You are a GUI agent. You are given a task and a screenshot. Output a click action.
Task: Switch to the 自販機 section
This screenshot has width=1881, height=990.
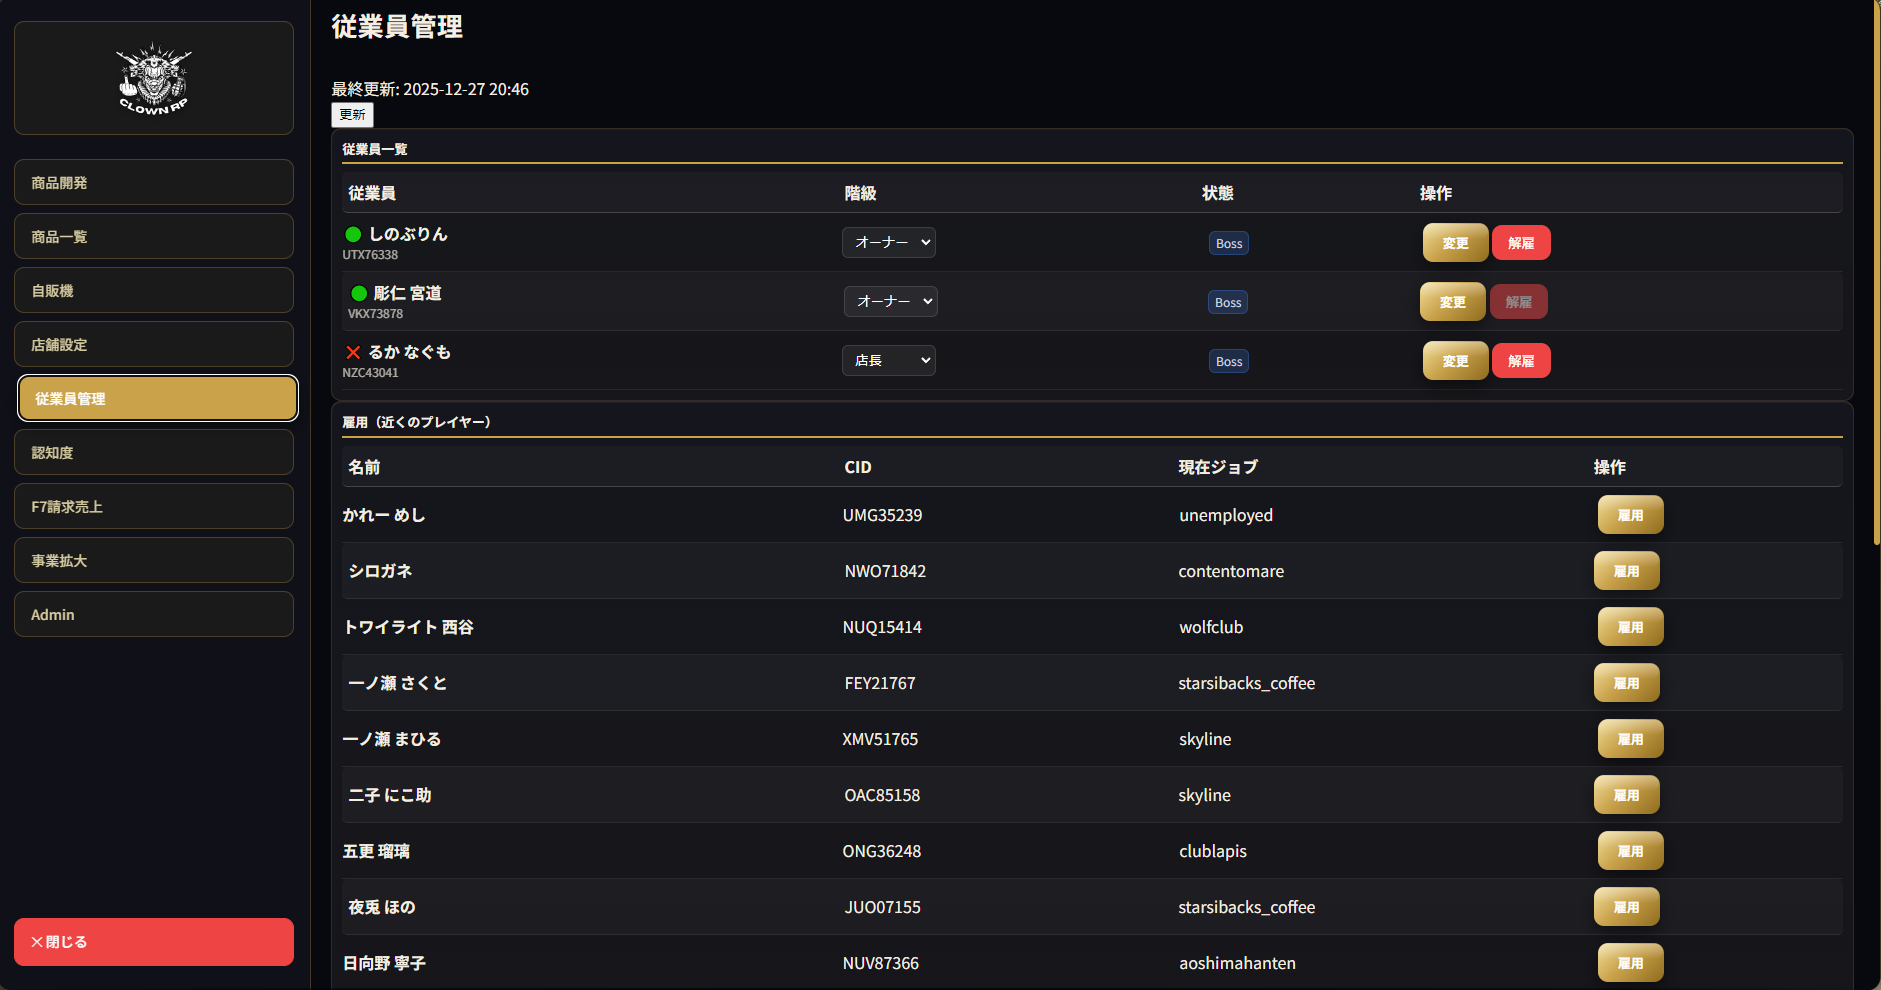(x=154, y=291)
